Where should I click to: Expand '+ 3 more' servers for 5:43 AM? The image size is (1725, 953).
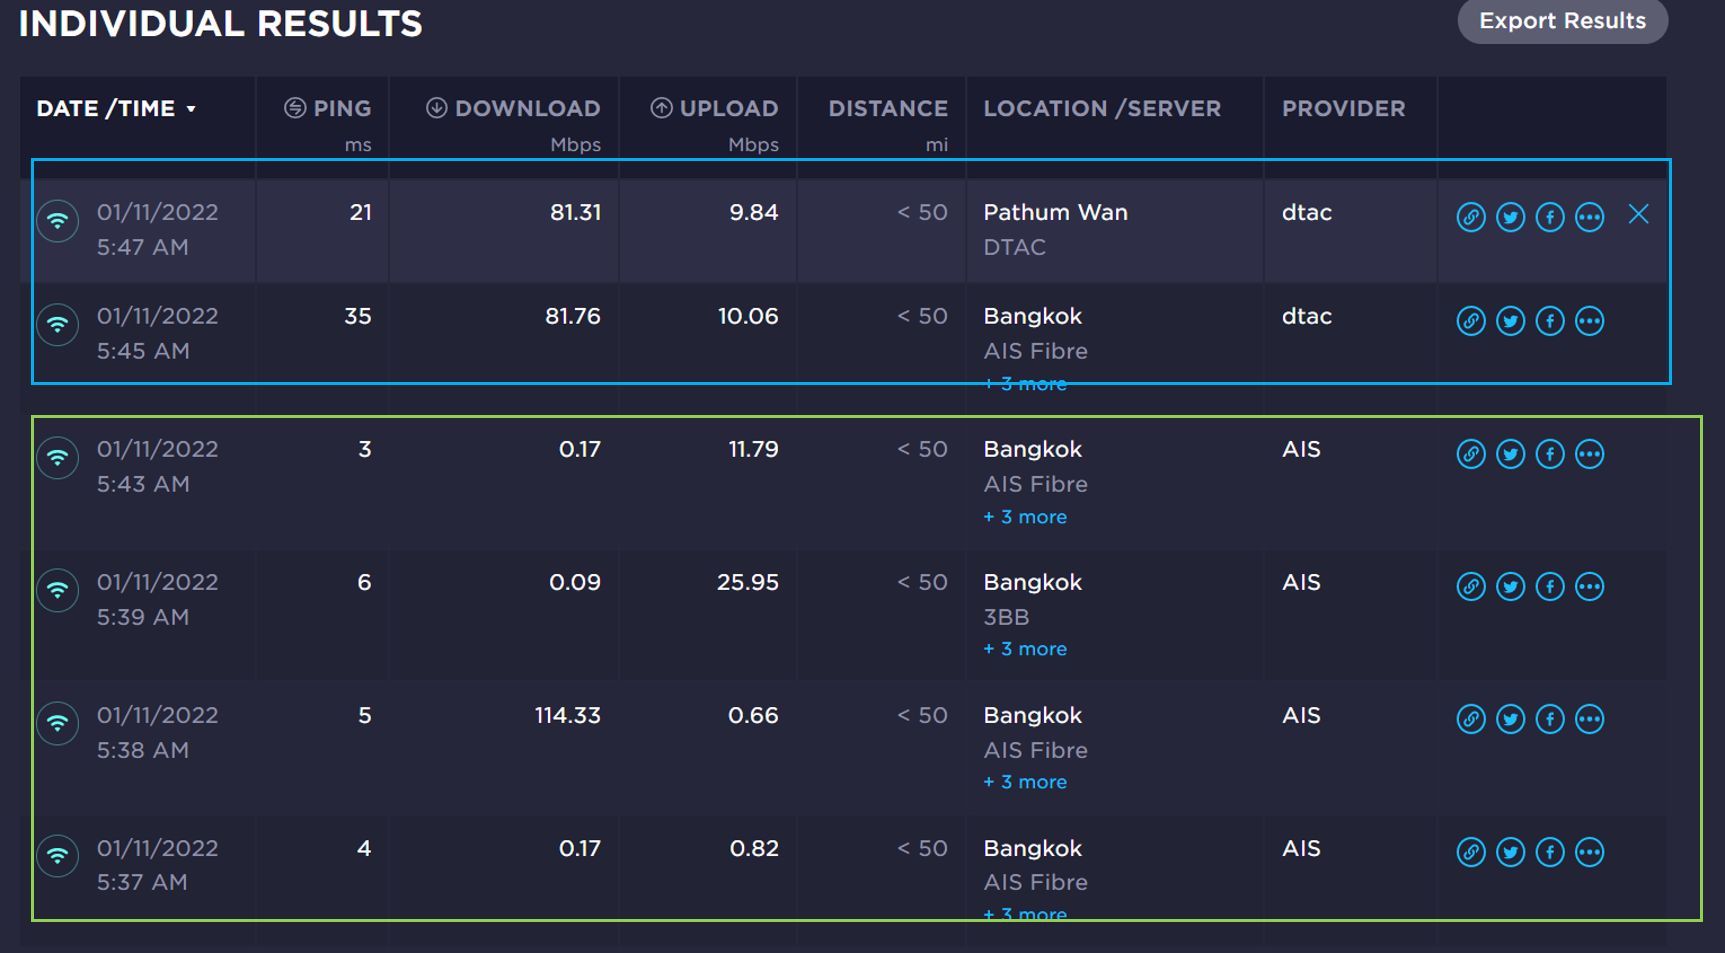pyautogui.click(x=1025, y=517)
